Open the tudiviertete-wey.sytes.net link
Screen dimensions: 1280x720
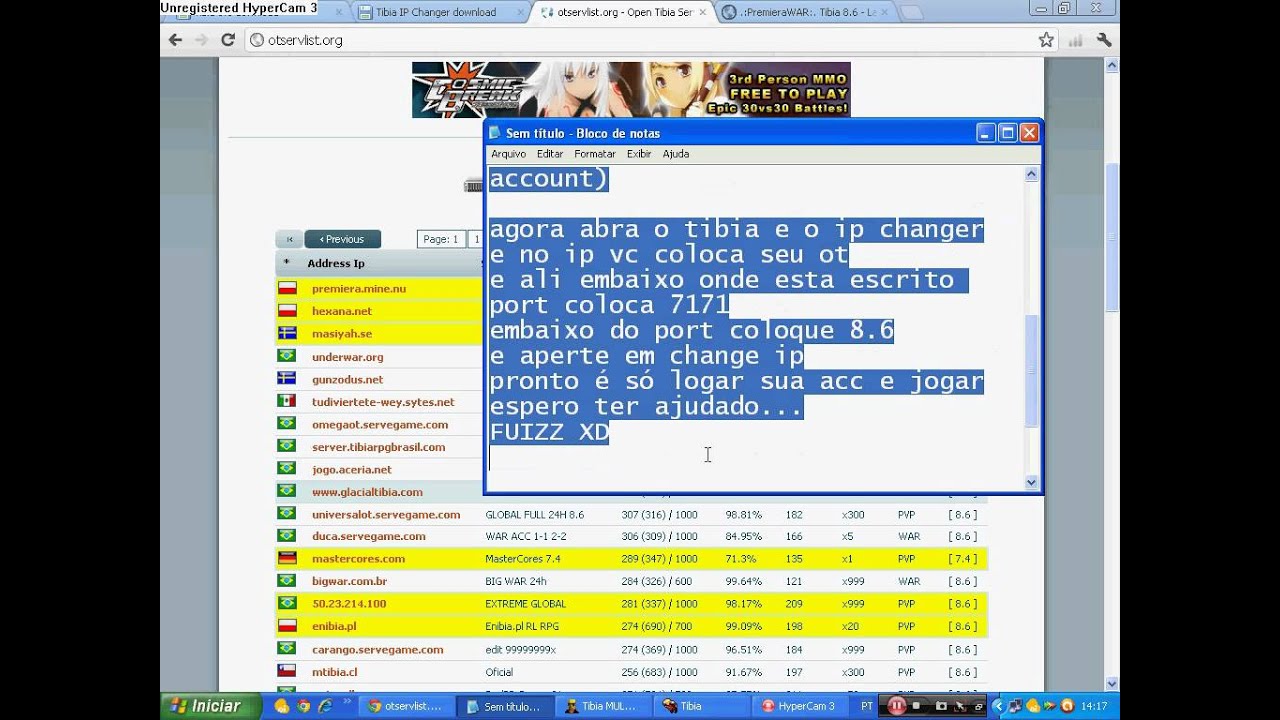pos(383,402)
